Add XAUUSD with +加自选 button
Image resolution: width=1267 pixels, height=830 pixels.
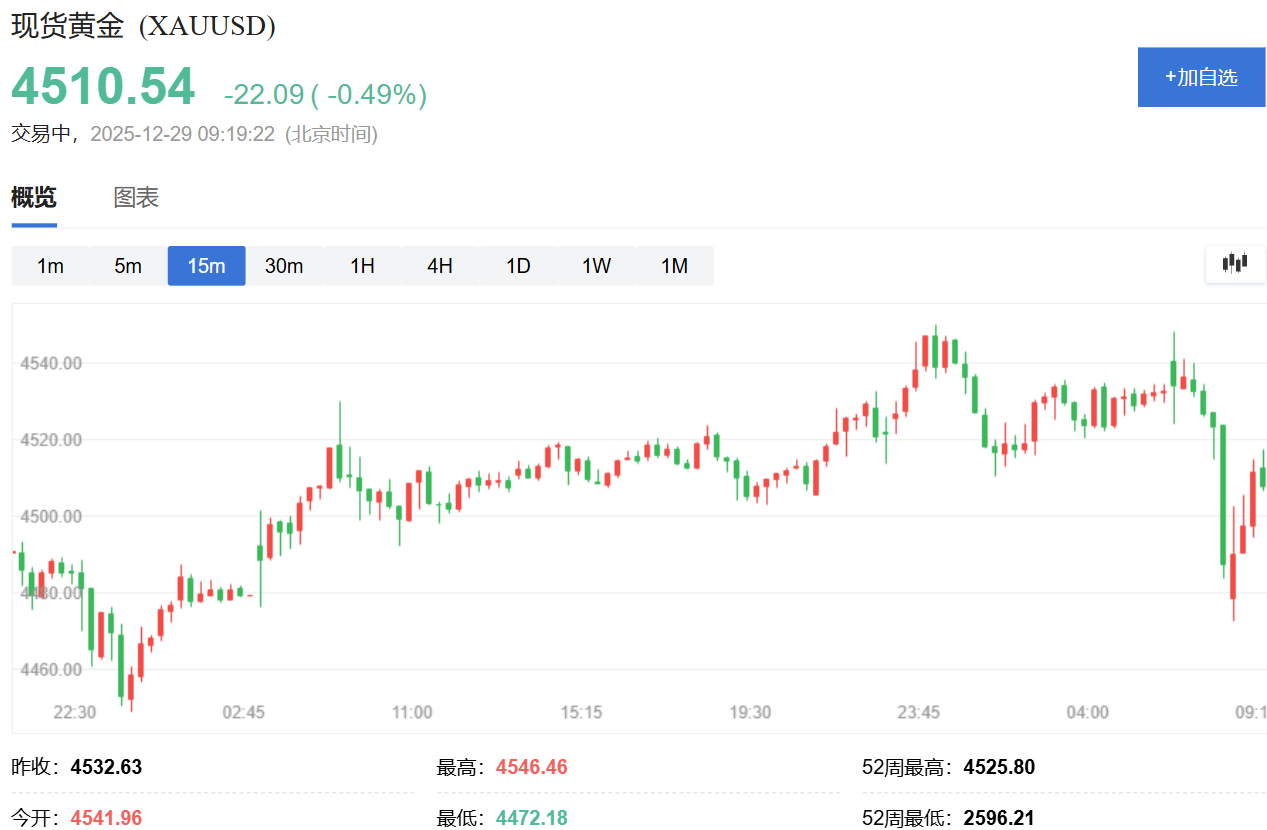(x=1201, y=77)
